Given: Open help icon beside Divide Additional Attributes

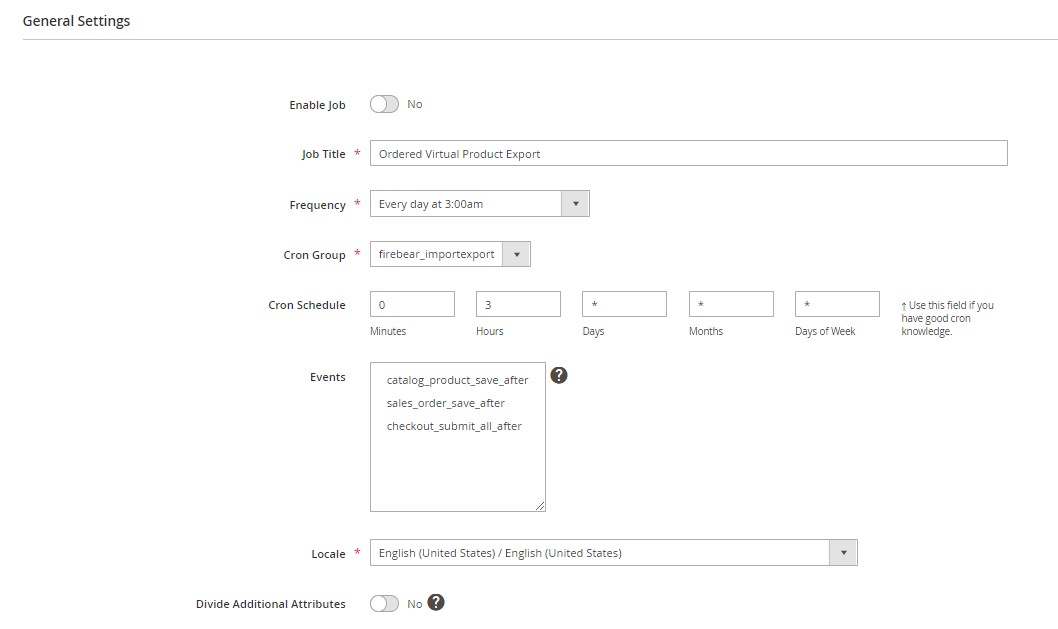Looking at the screenshot, I should click(436, 602).
